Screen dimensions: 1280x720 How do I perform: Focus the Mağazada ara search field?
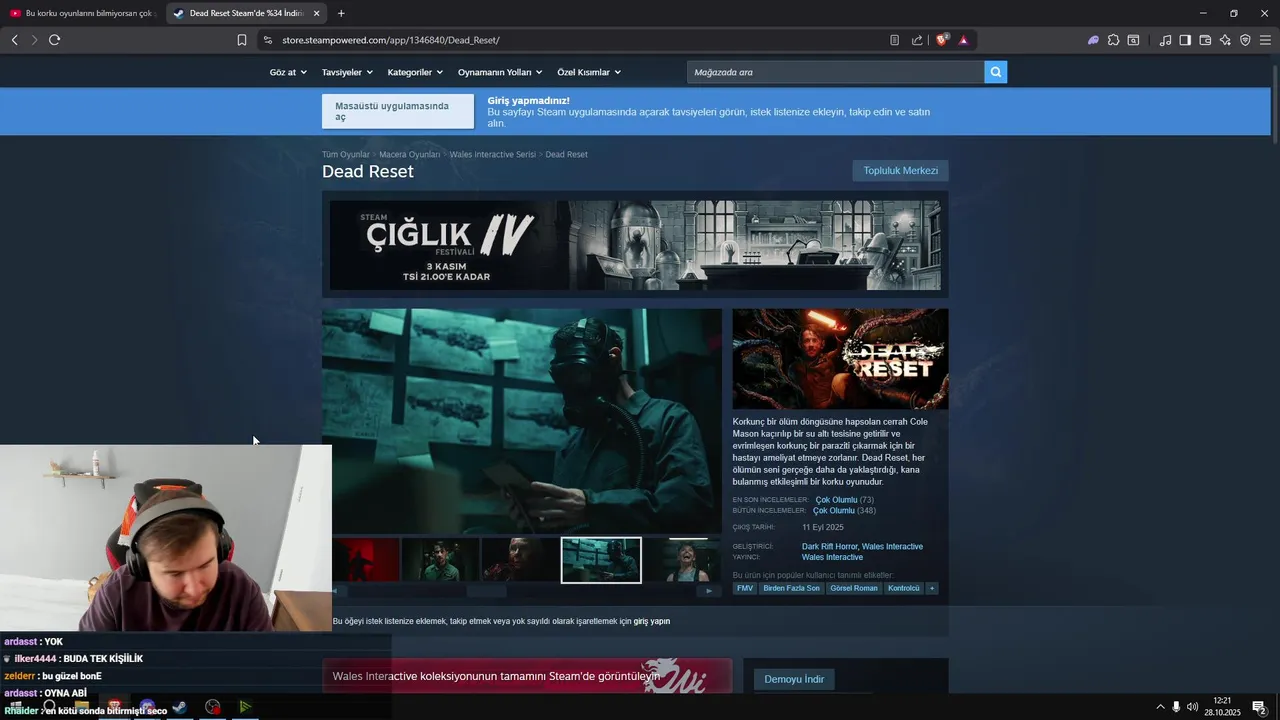click(x=835, y=72)
